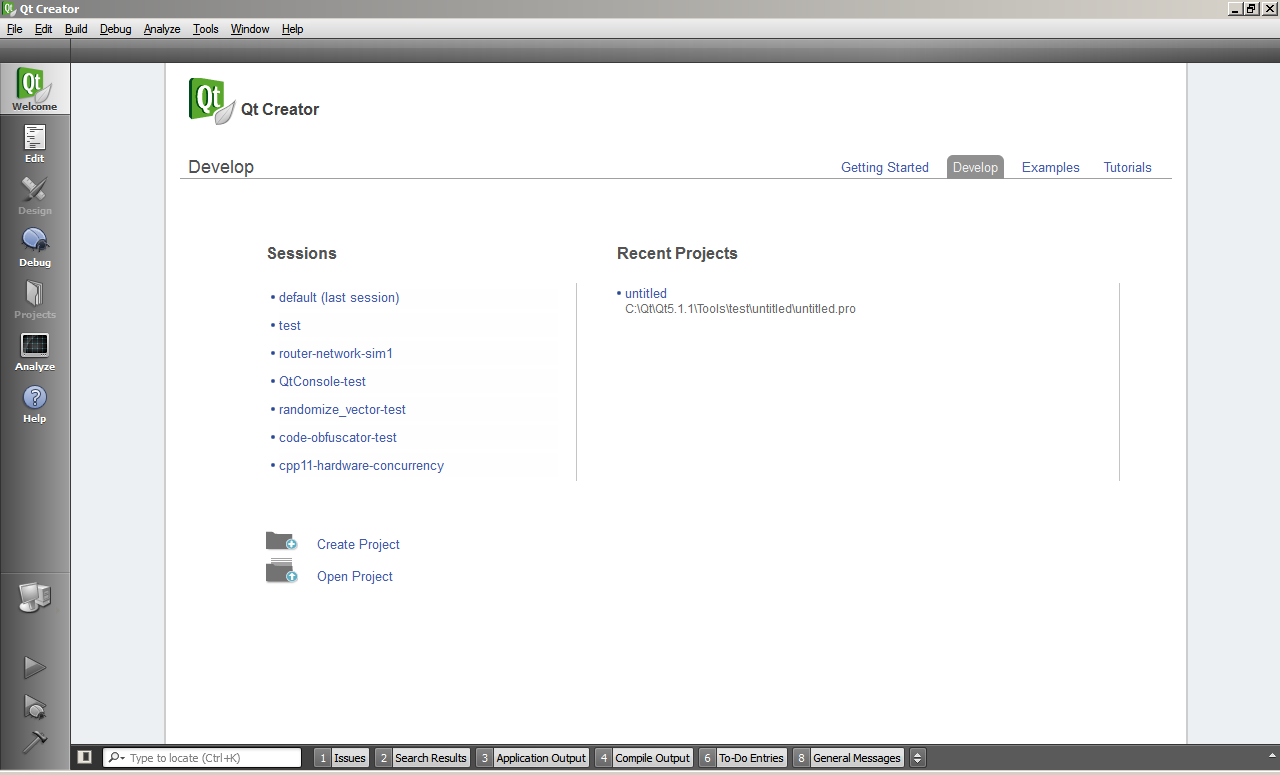Open the locator filter magnifier dropdown
The image size is (1280, 775).
[116, 758]
